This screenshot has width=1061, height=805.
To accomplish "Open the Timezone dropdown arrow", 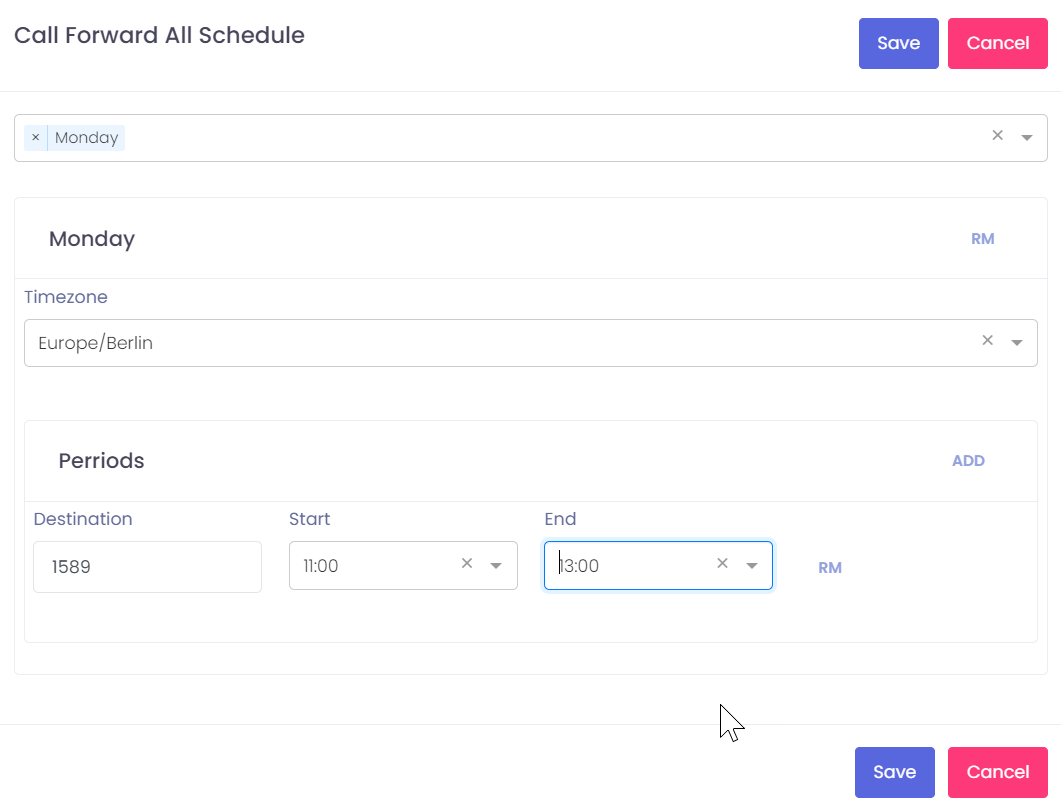I will [1017, 343].
